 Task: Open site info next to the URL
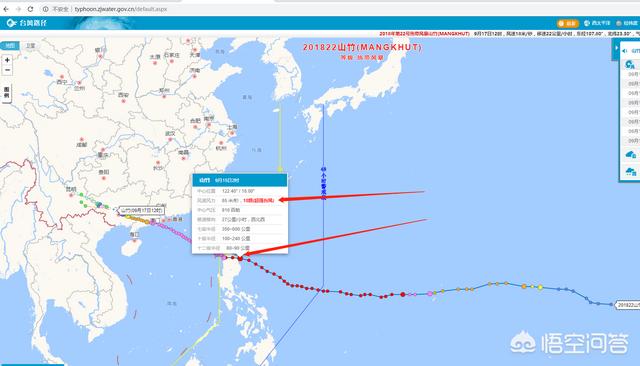pos(45,9)
